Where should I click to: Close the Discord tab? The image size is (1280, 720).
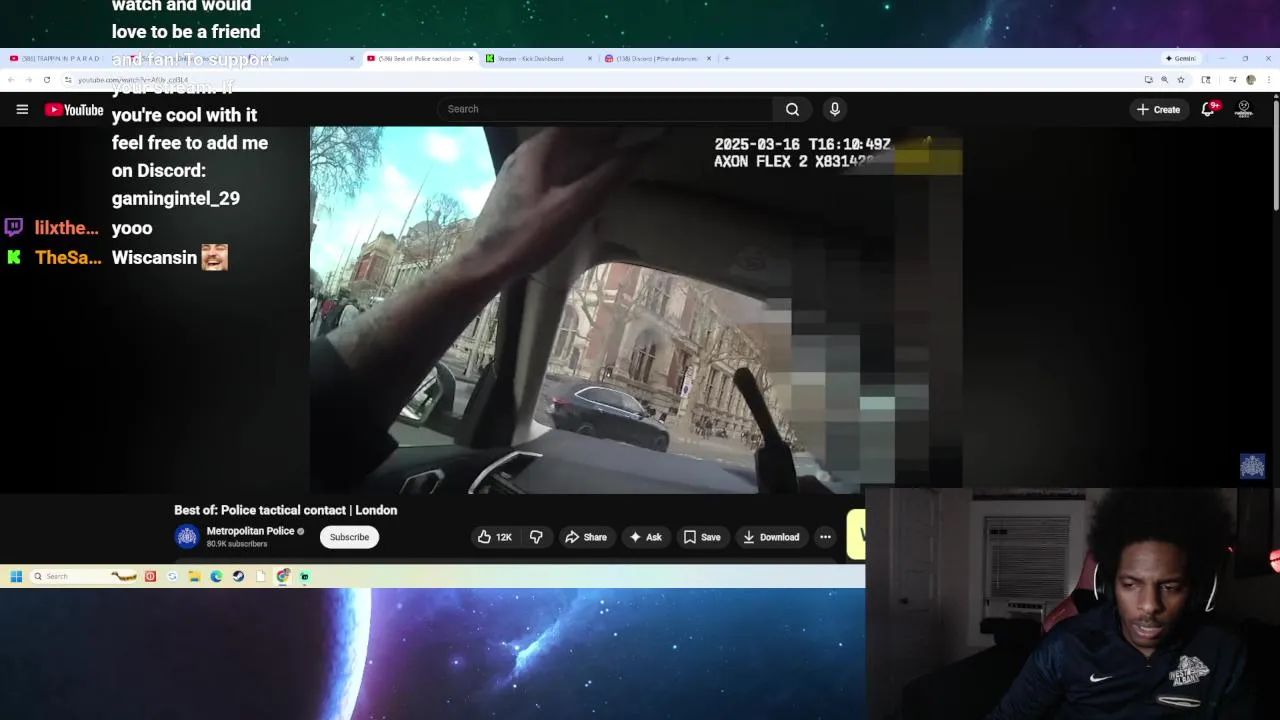tap(709, 58)
